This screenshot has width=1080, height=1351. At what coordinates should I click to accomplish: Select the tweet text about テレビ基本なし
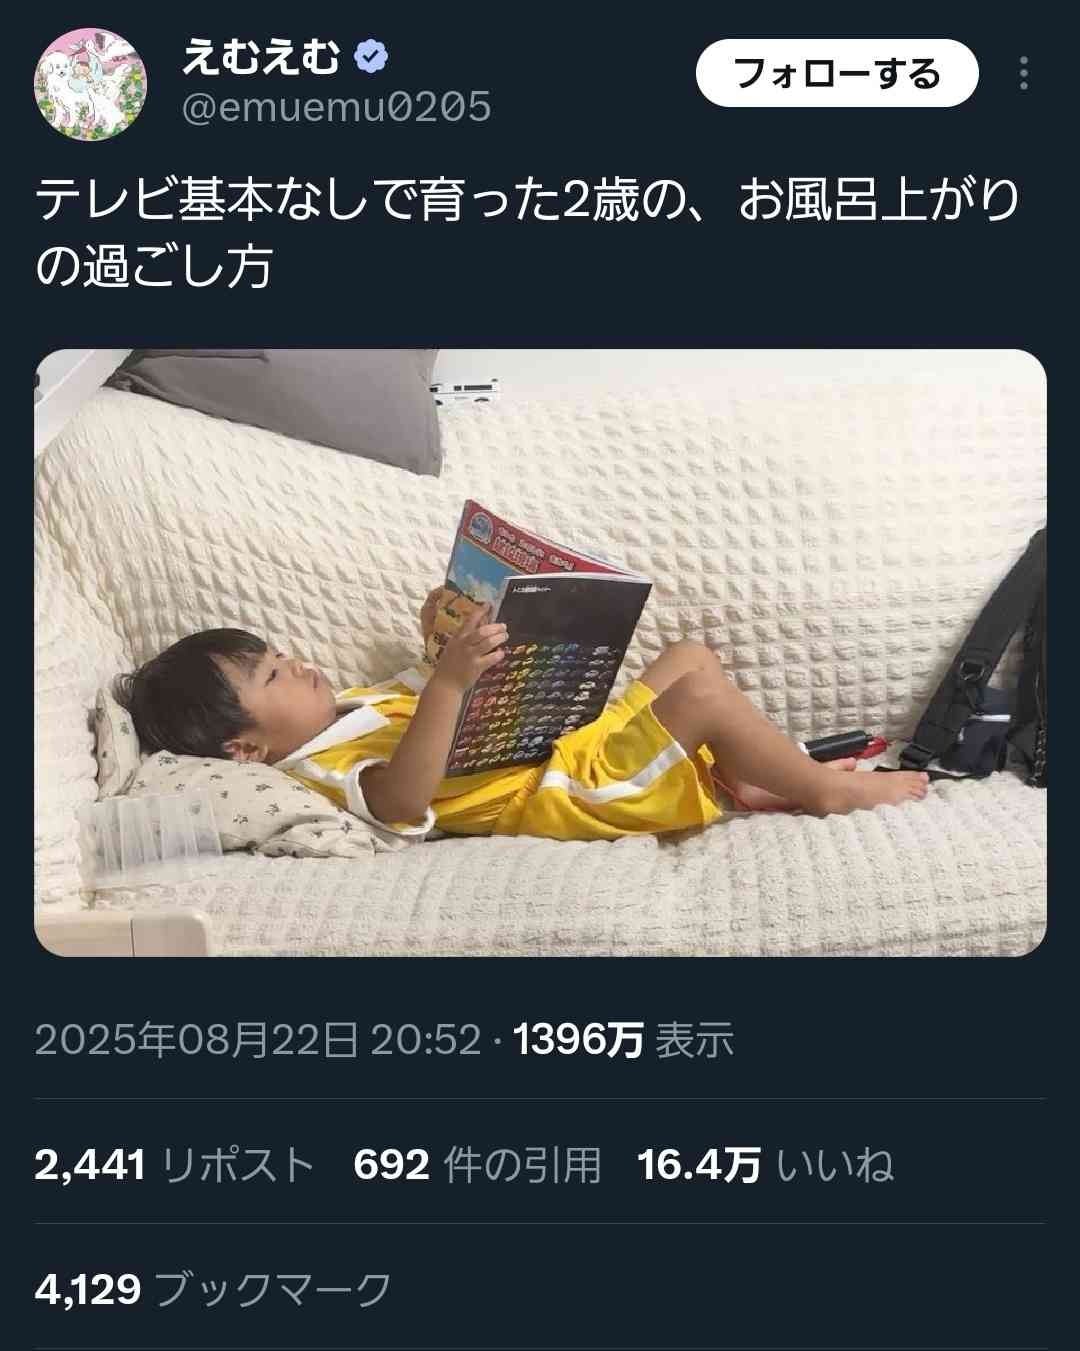pyautogui.click(x=528, y=232)
